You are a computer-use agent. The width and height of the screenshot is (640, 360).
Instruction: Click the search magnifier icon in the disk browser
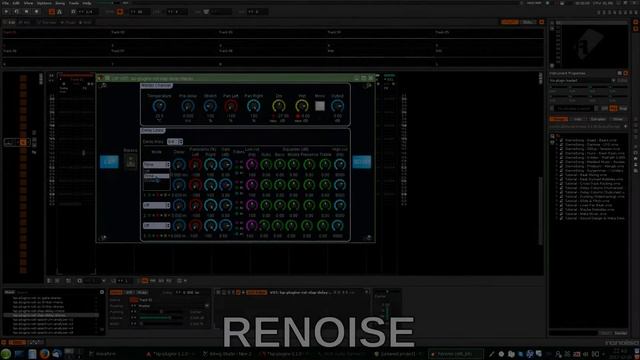click(x=552, y=136)
